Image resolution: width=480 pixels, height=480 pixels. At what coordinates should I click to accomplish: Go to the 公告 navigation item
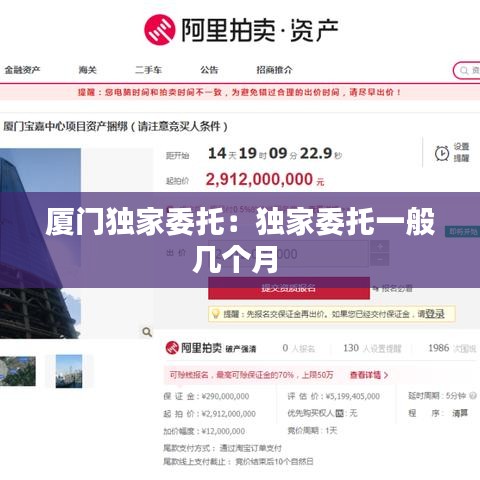tap(209, 70)
